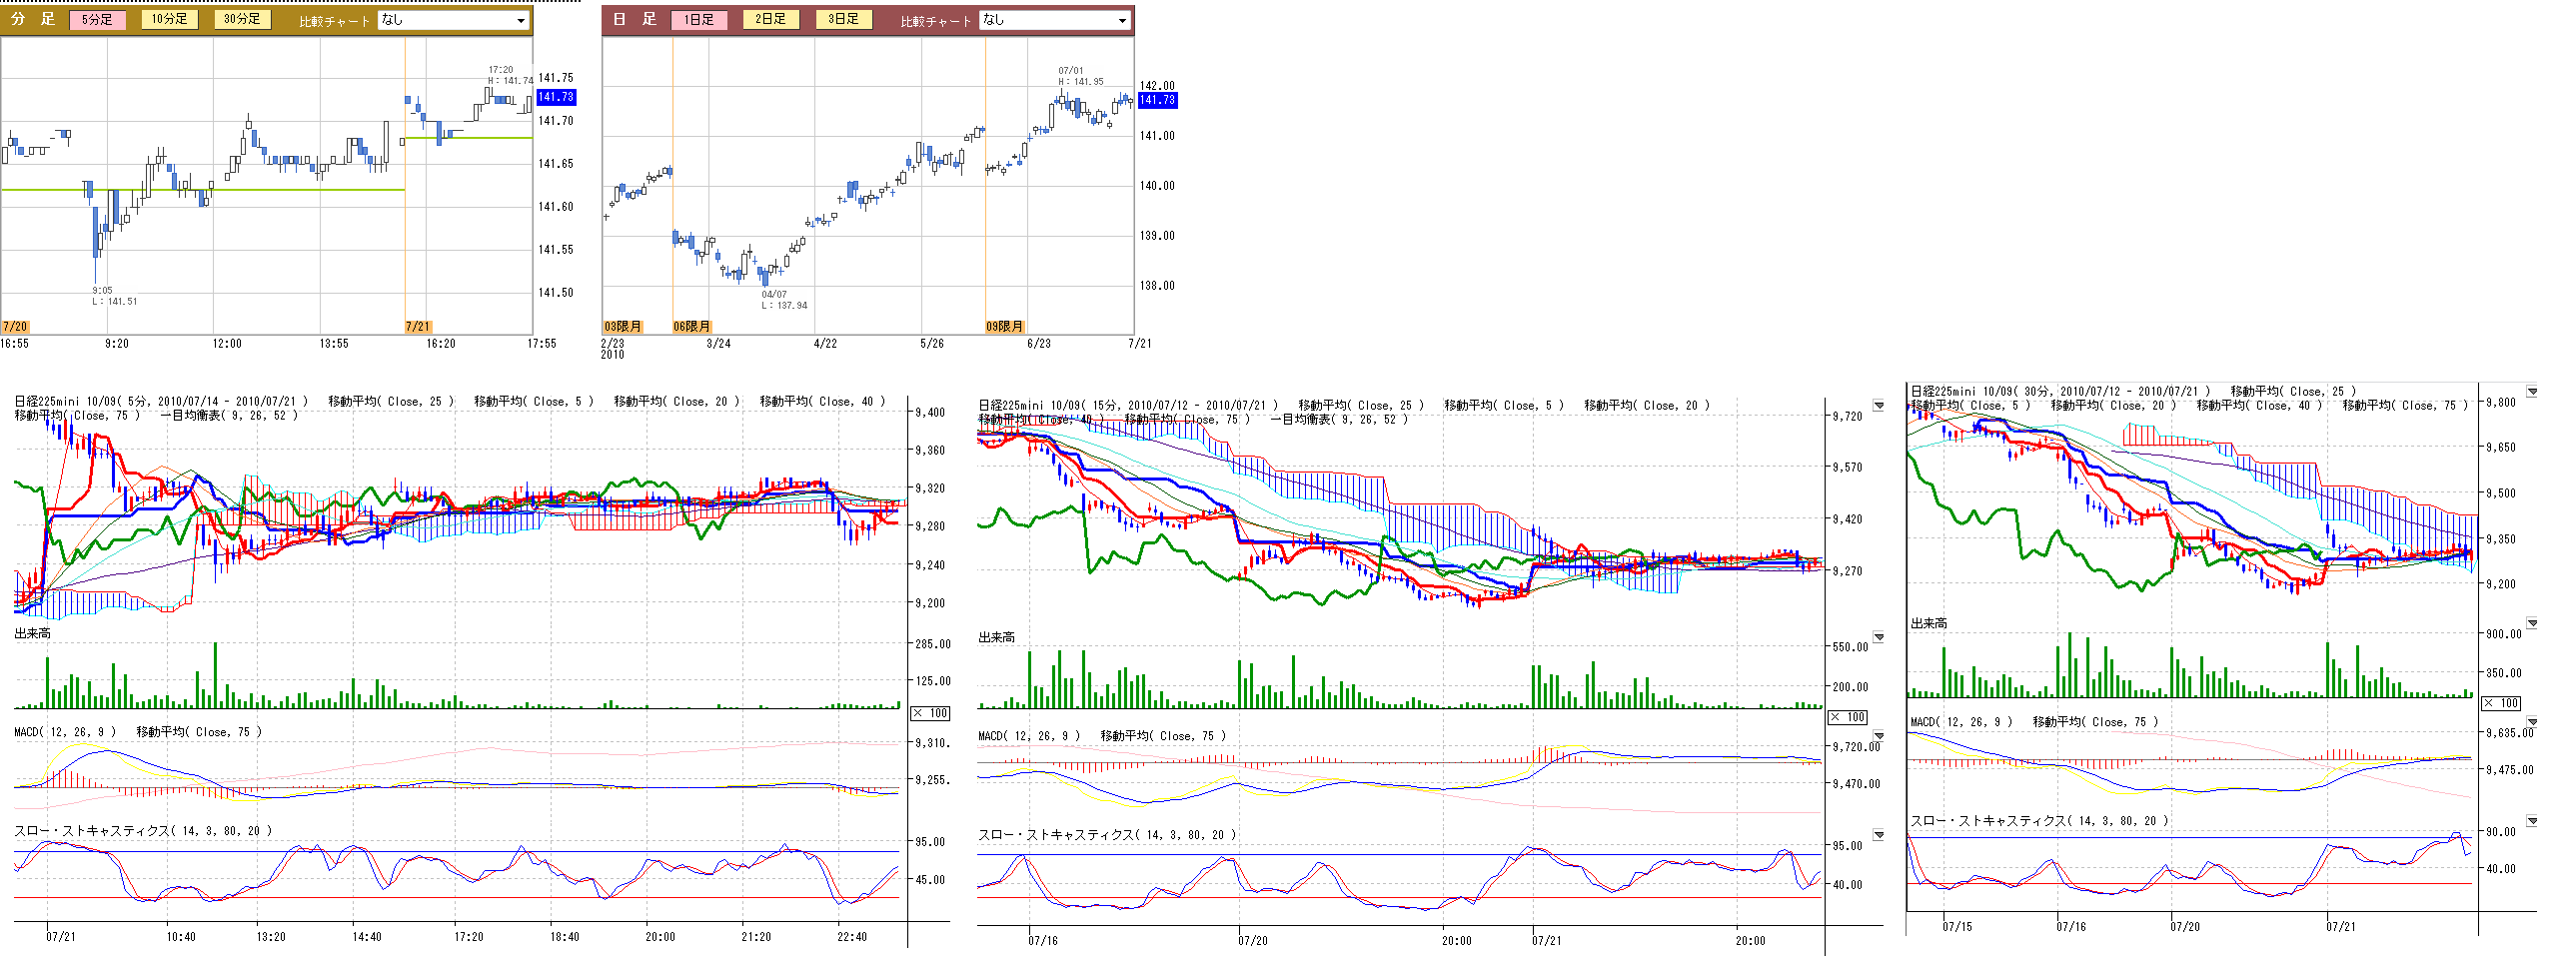Click stochastics panel arrow in 30-minute chart
Screen dimensions: 2576x967
2531,821
